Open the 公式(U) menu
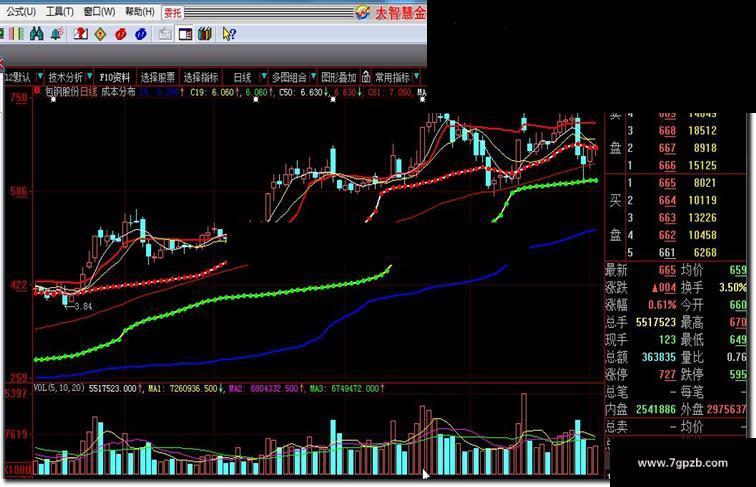Screen dimensions: 756x487 20,12
